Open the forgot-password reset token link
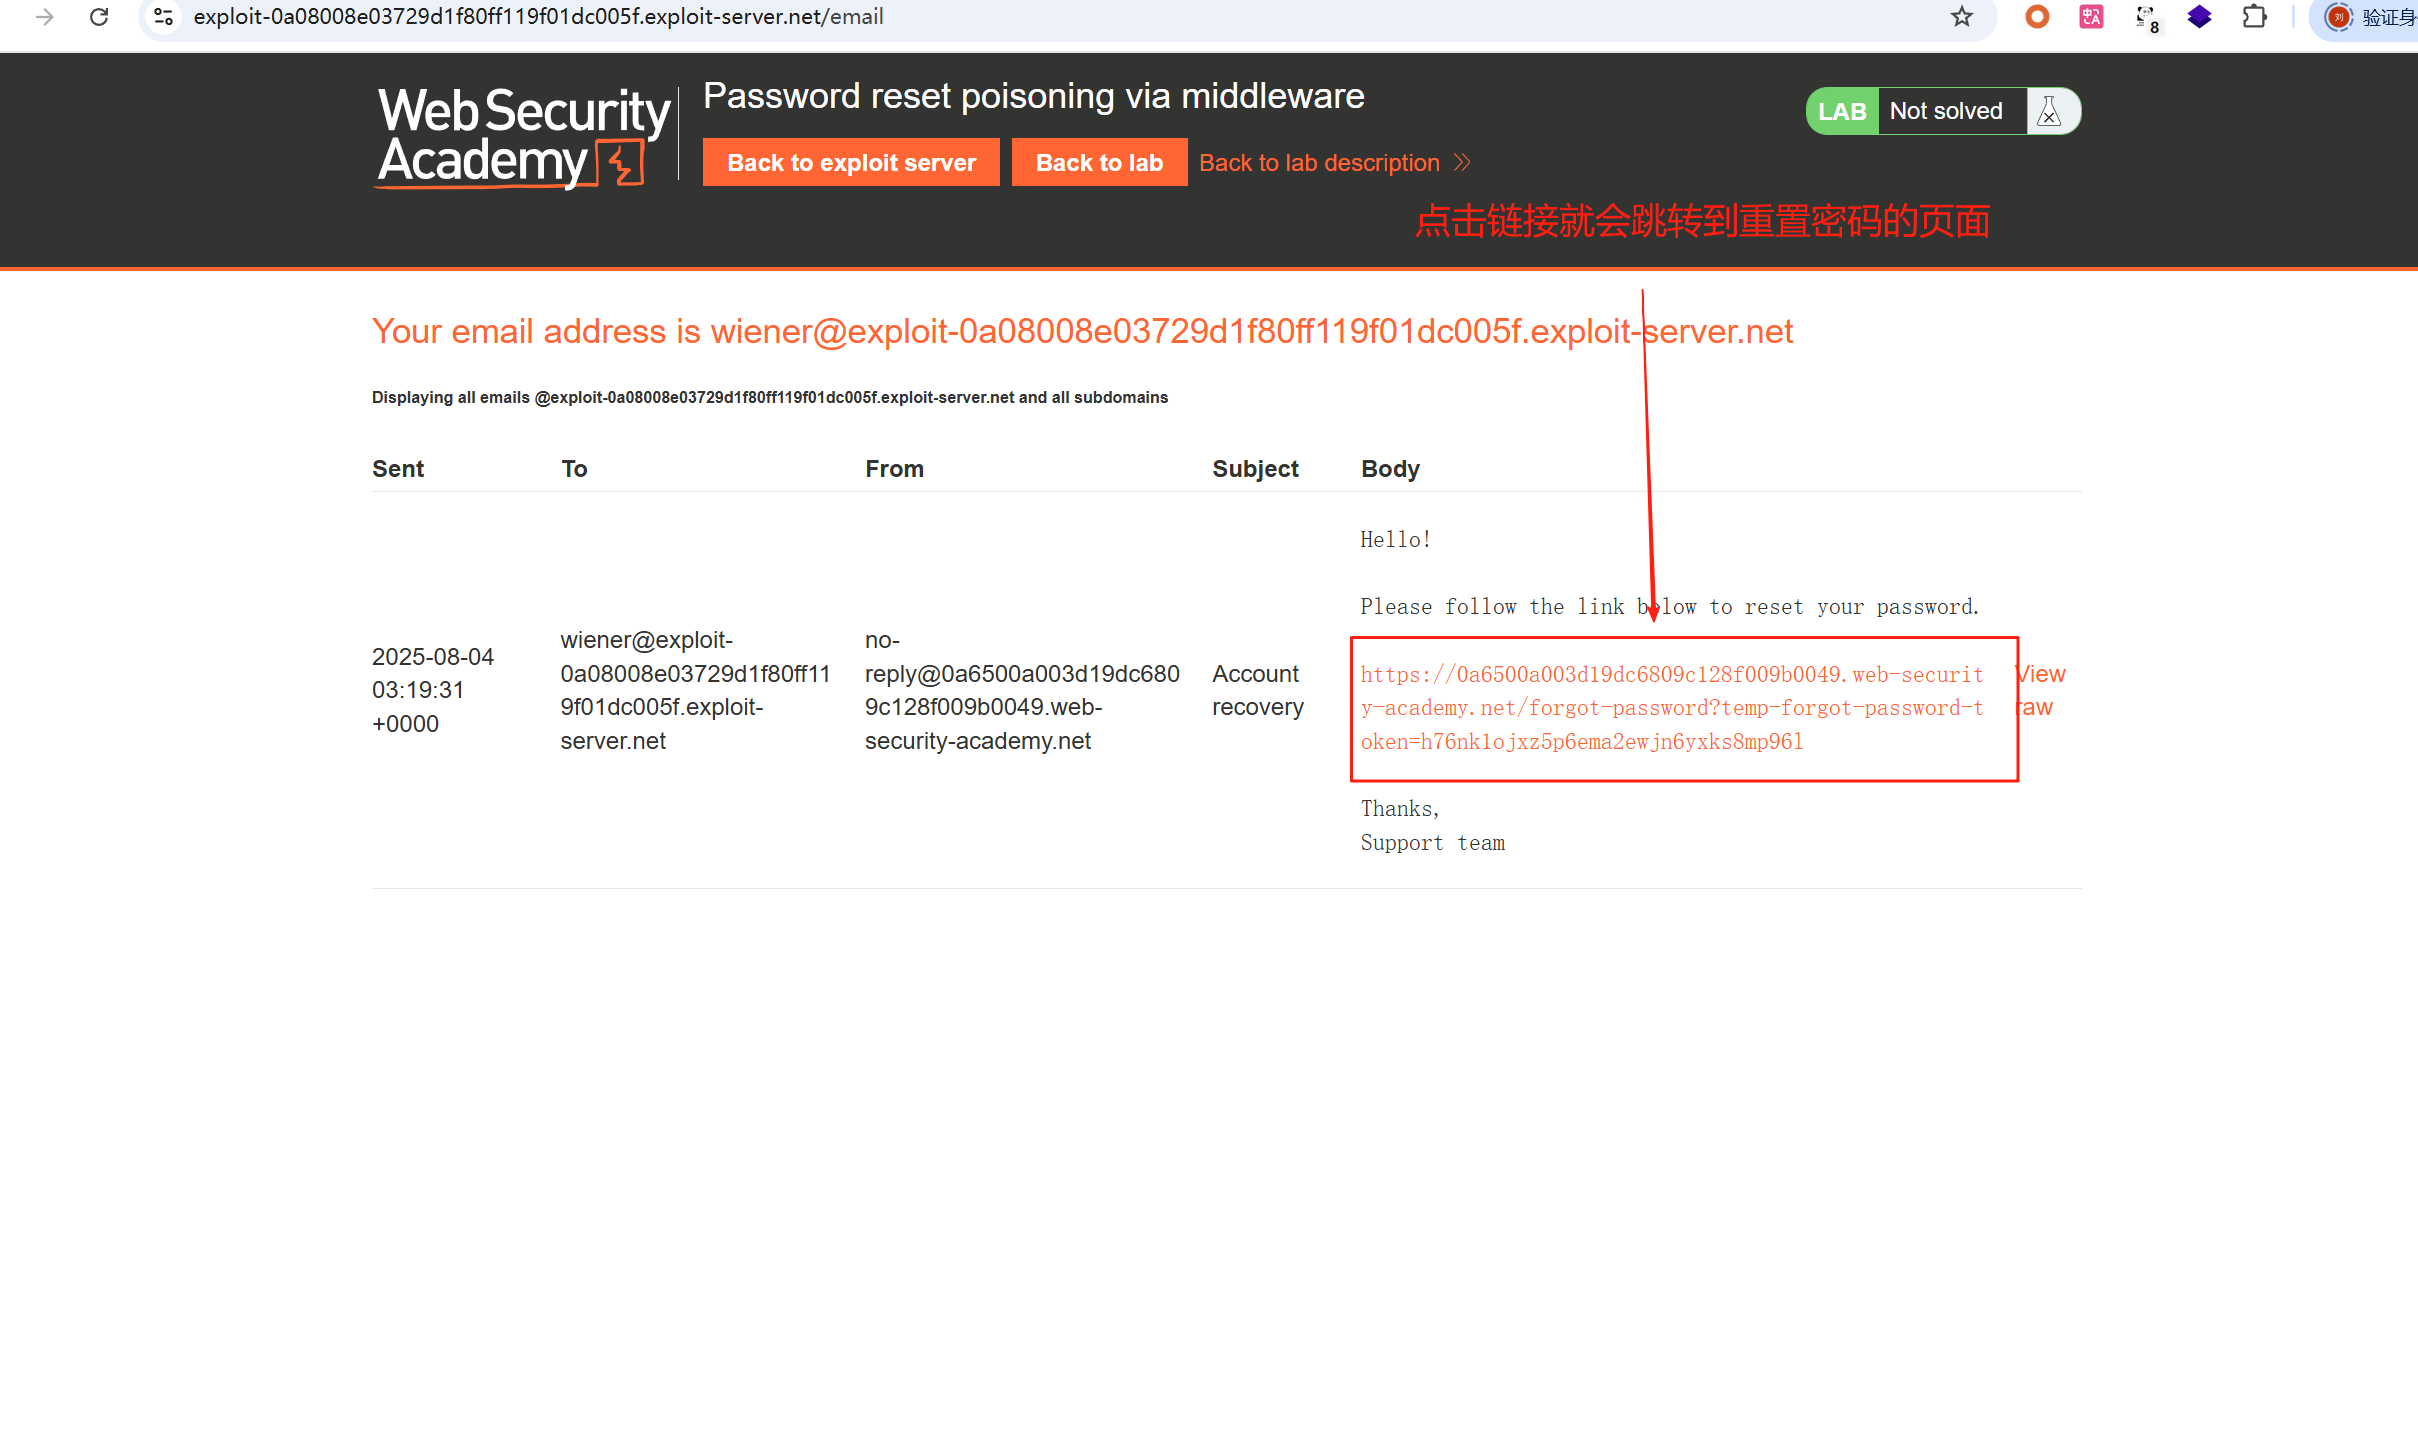This screenshot has height=1455, width=2418. click(x=1671, y=708)
